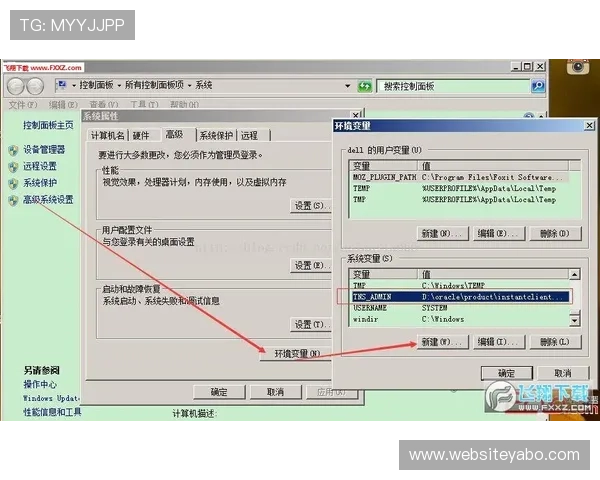600x480 pixels.
Task: Select the TEMP user variable row
Action: (x=459, y=188)
